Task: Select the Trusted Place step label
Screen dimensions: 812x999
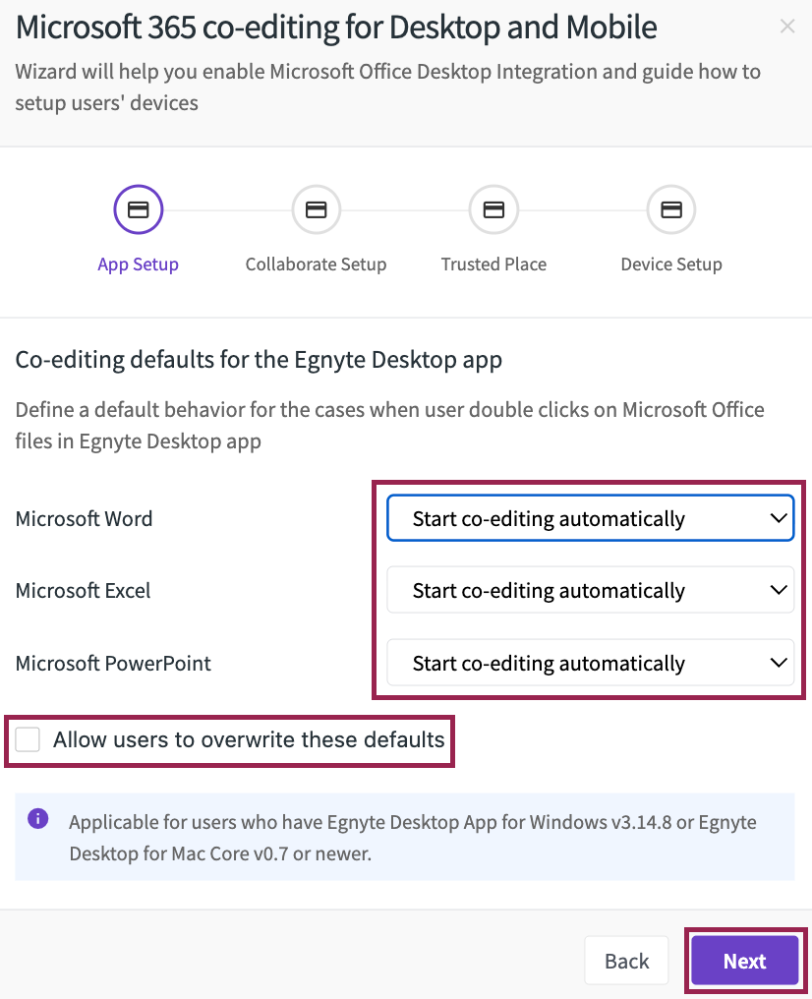Action: (x=494, y=264)
